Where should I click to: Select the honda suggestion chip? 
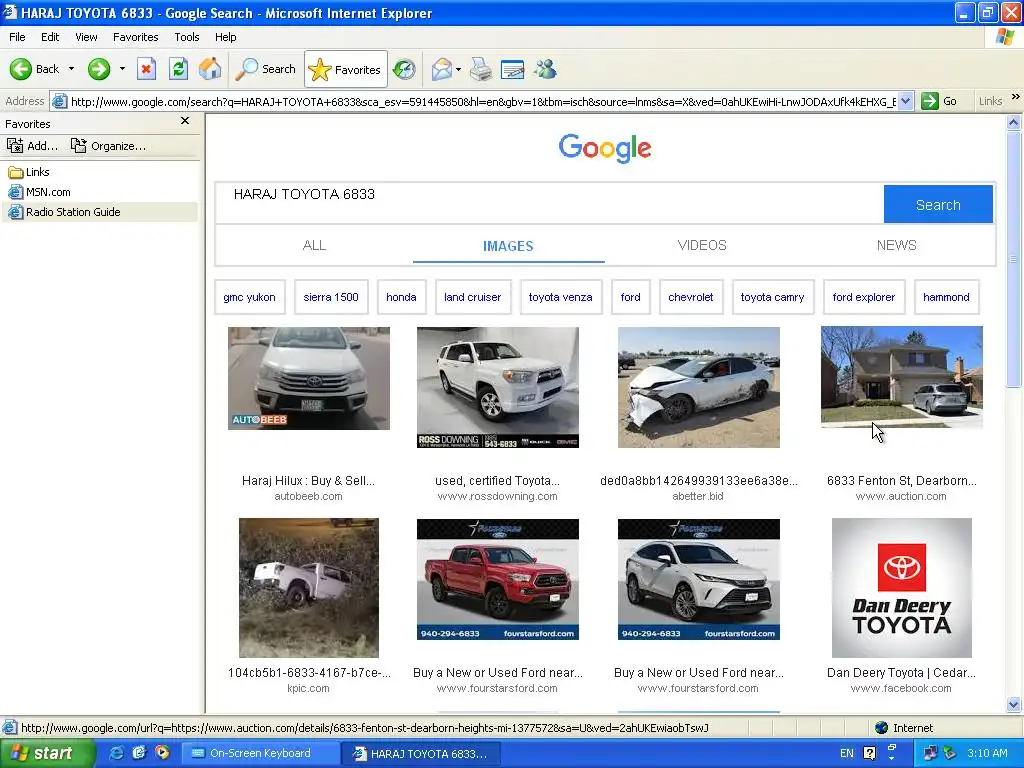point(401,297)
